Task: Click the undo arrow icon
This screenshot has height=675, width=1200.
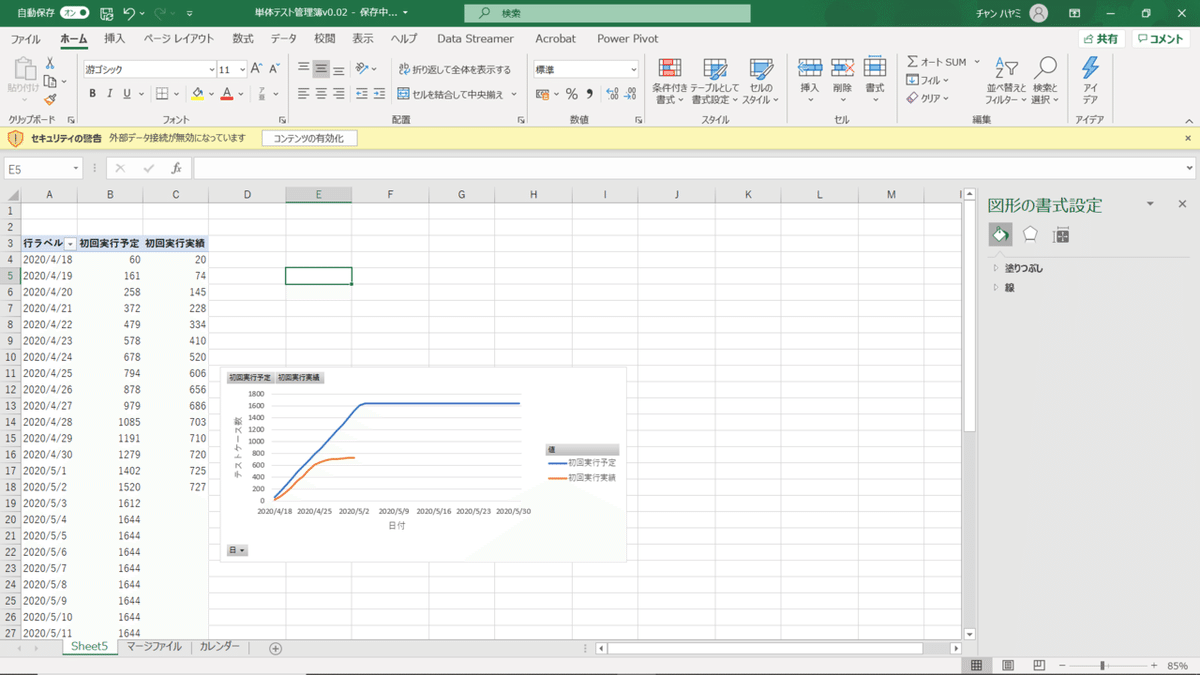Action: click(x=129, y=13)
